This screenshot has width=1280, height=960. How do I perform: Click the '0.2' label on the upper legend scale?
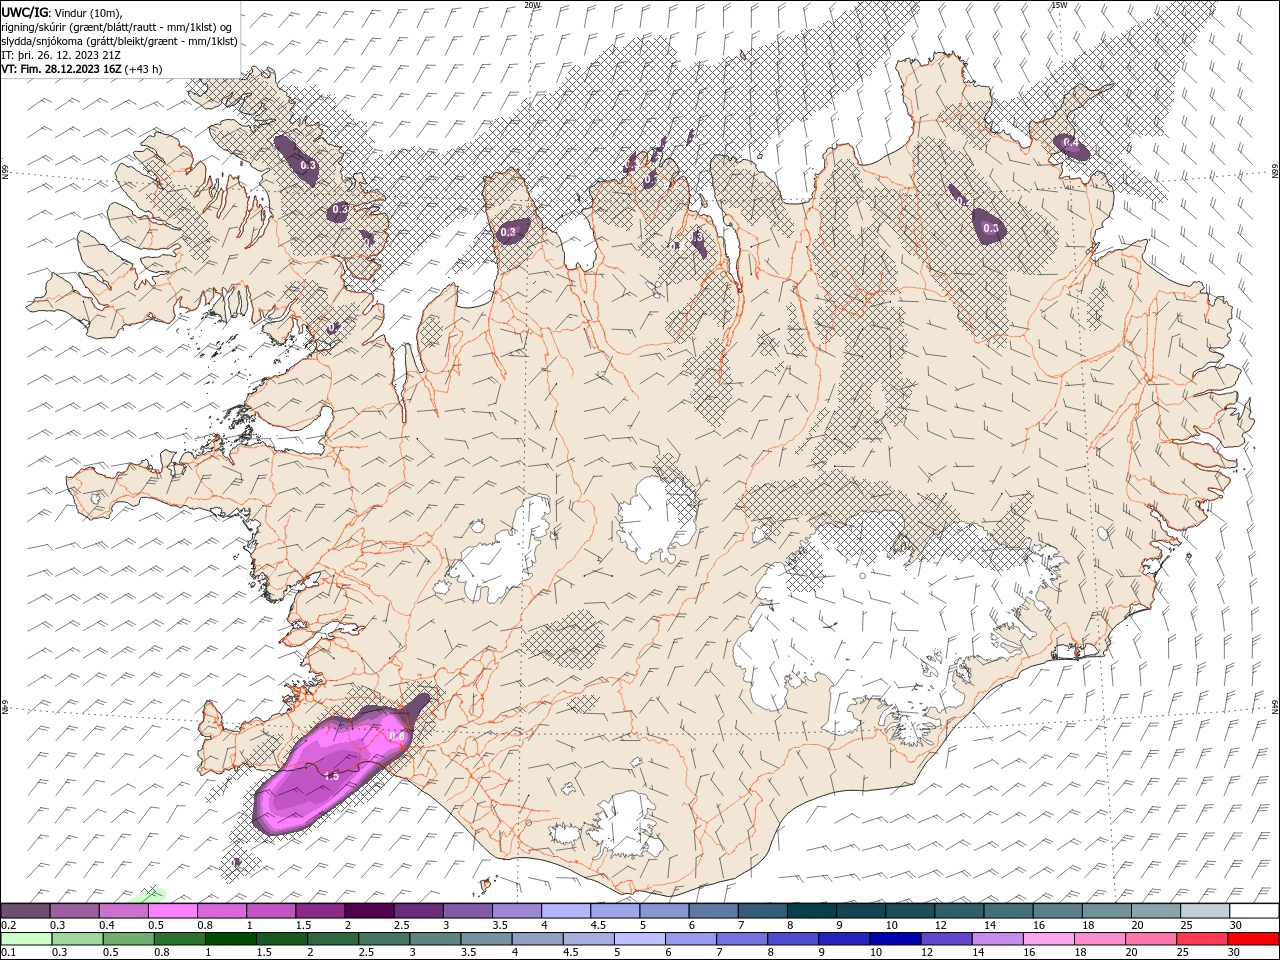point(8,925)
